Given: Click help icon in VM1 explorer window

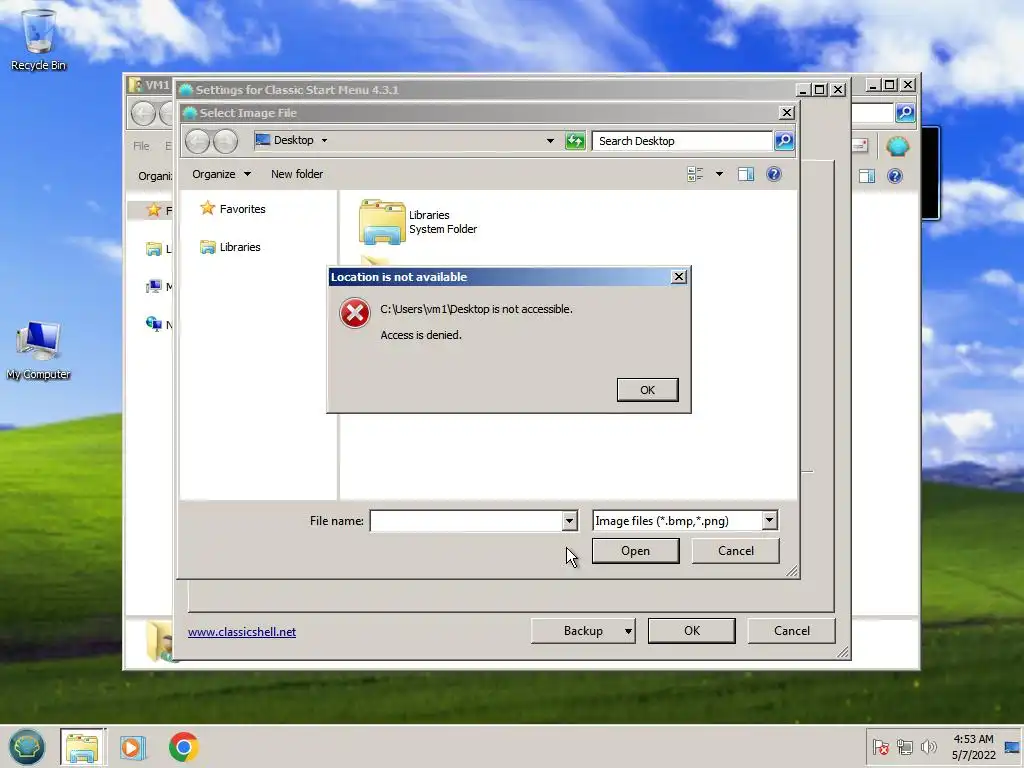Looking at the screenshot, I should pos(895,176).
